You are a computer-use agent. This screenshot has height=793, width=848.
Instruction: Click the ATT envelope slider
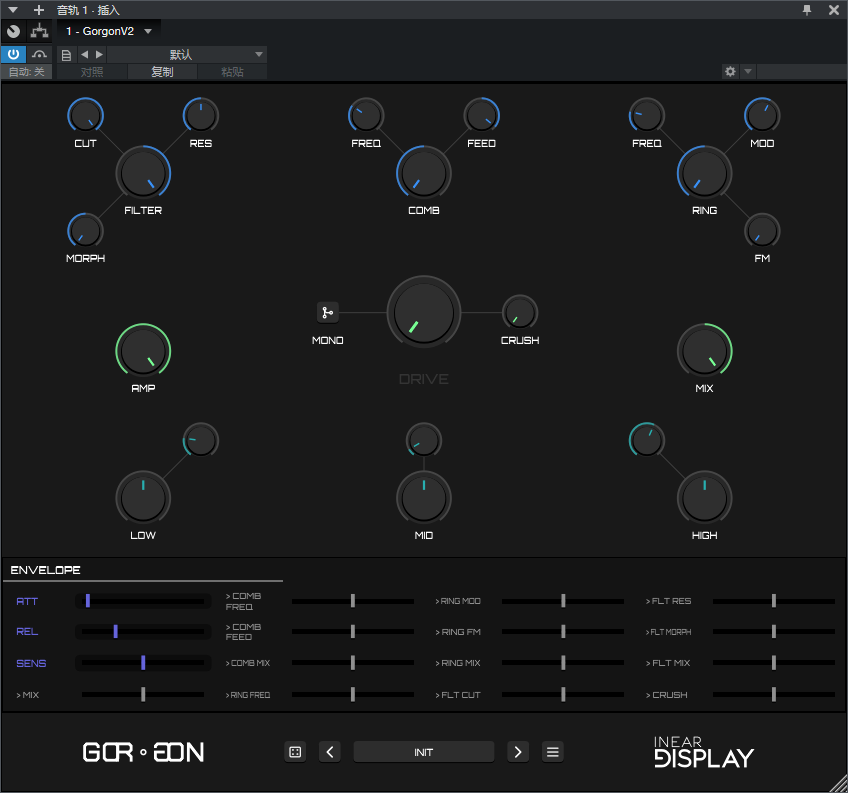143,600
